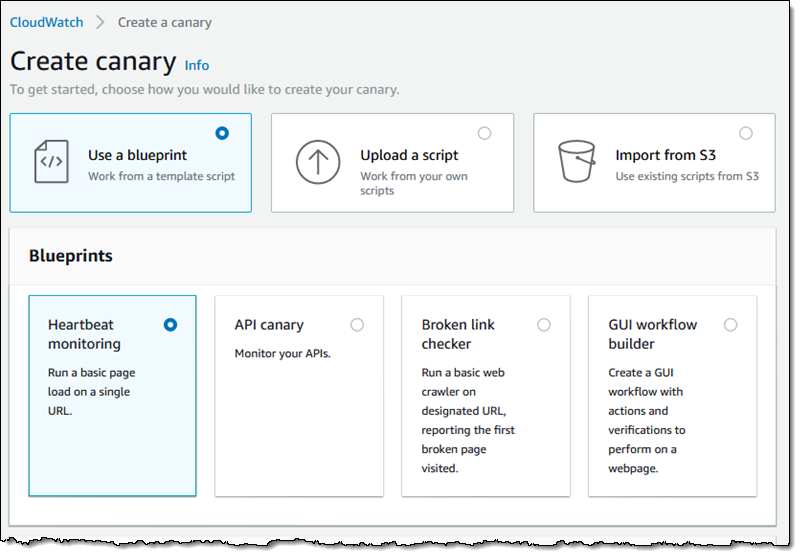The image size is (800, 556).
Task: Choose the API canary radio button
Action: tap(357, 325)
